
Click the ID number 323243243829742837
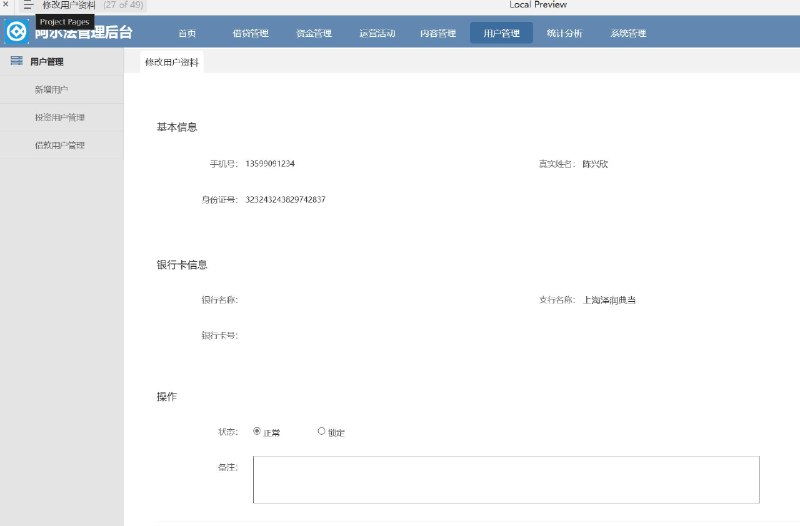click(x=285, y=199)
